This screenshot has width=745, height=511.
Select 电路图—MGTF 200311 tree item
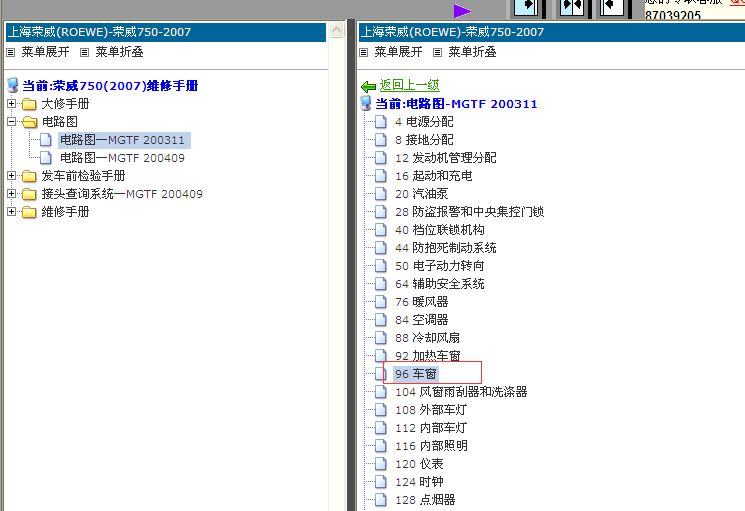tap(122, 140)
